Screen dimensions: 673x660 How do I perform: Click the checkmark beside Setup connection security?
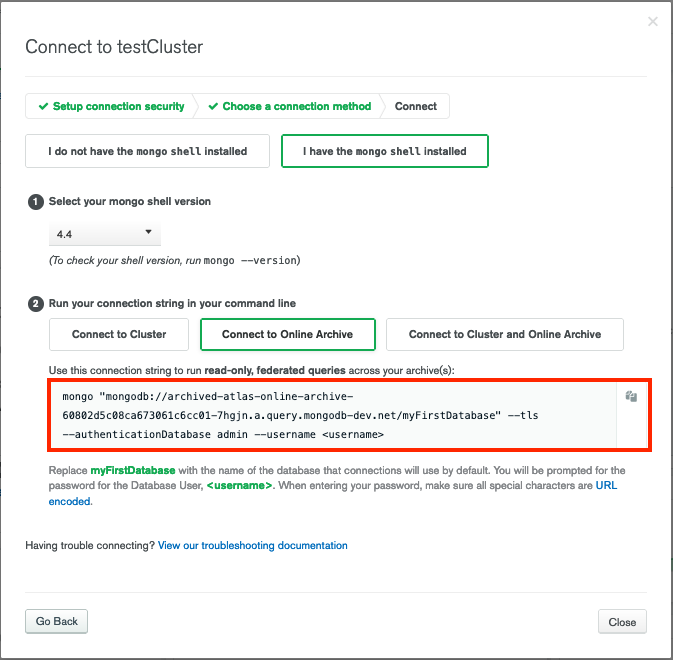[43, 106]
